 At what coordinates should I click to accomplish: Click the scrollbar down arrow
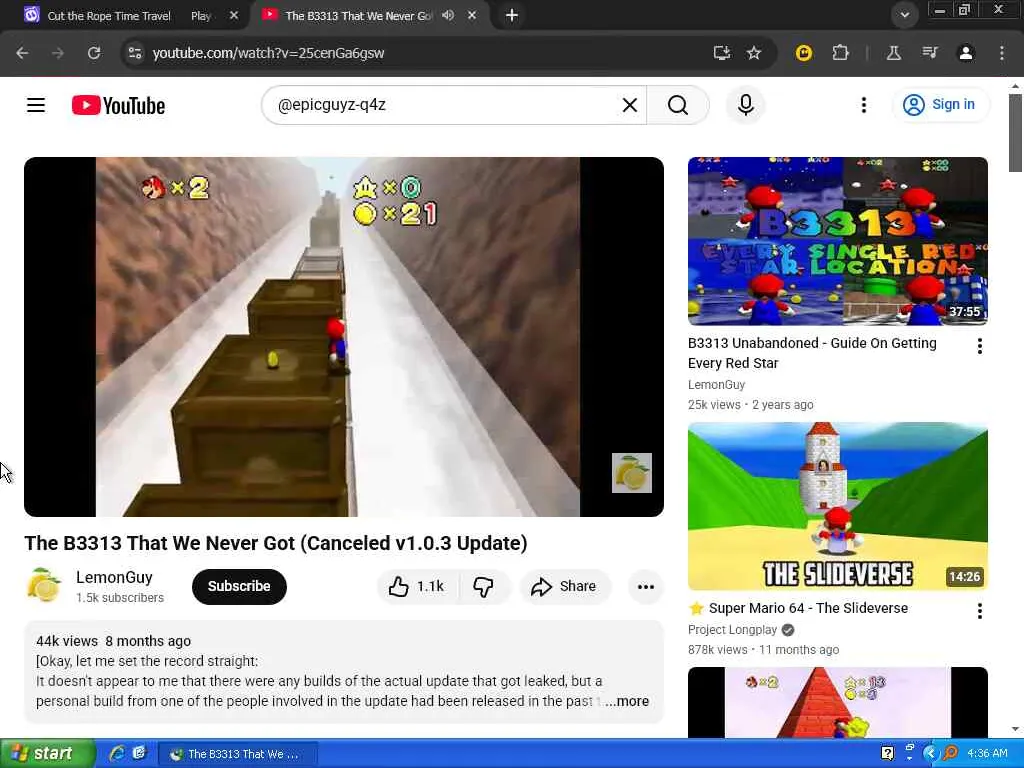click(1014, 729)
